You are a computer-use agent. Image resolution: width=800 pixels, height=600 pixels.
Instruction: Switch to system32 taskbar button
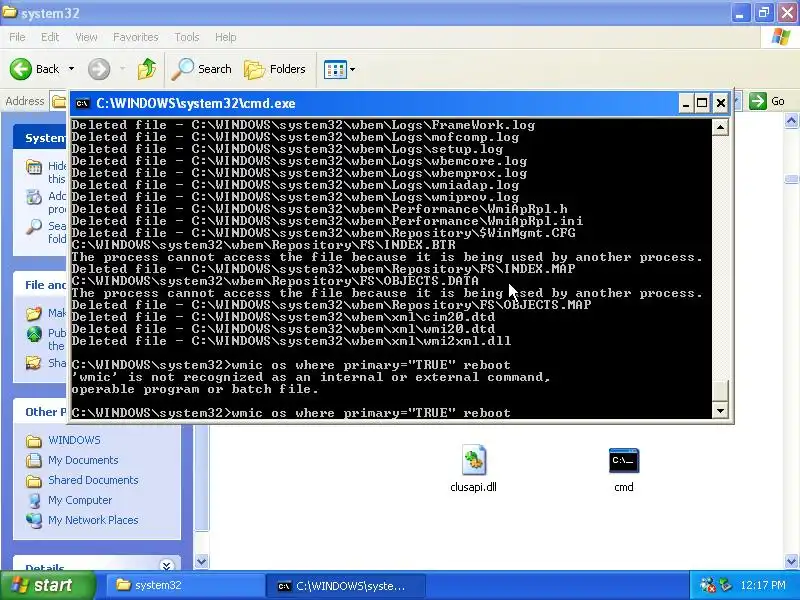(x=184, y=586)
